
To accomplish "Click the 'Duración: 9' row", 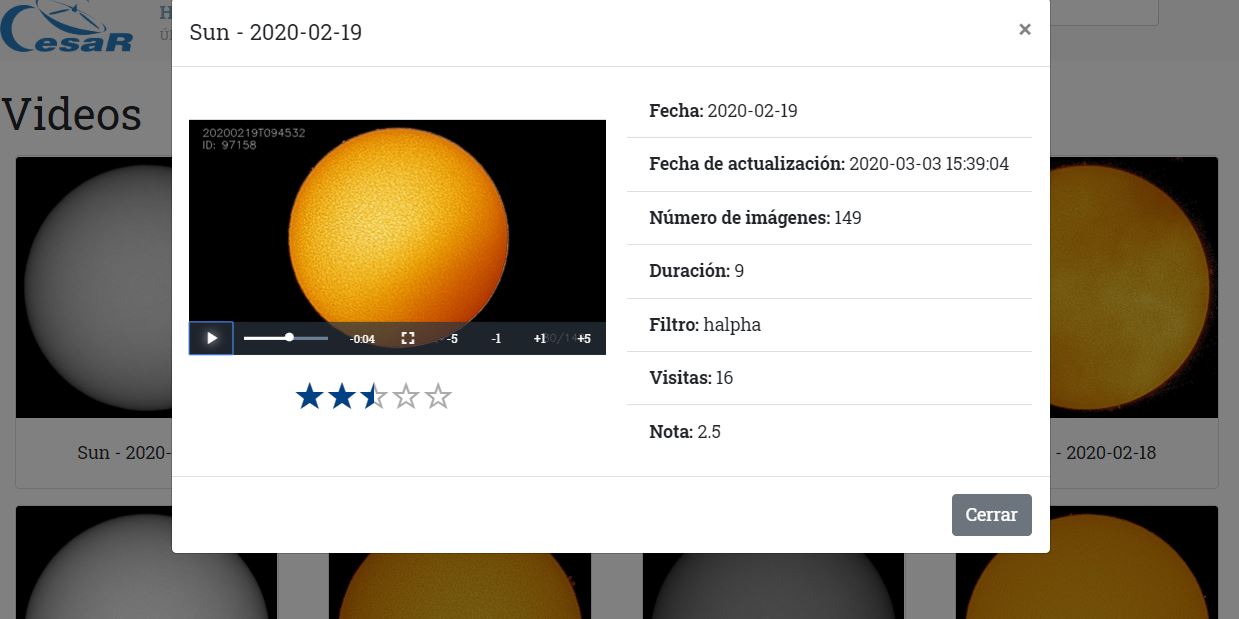I will point(829,271).
